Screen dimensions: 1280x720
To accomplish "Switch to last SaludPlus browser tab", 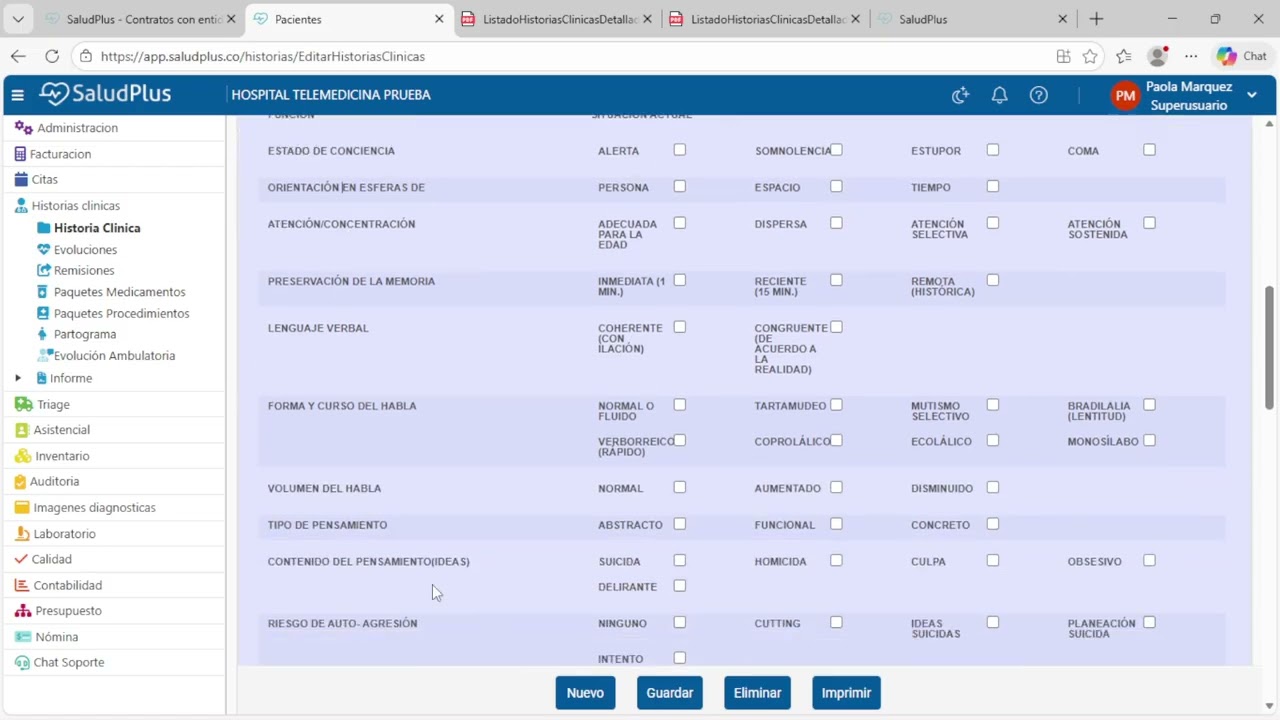I will point(973,19).
